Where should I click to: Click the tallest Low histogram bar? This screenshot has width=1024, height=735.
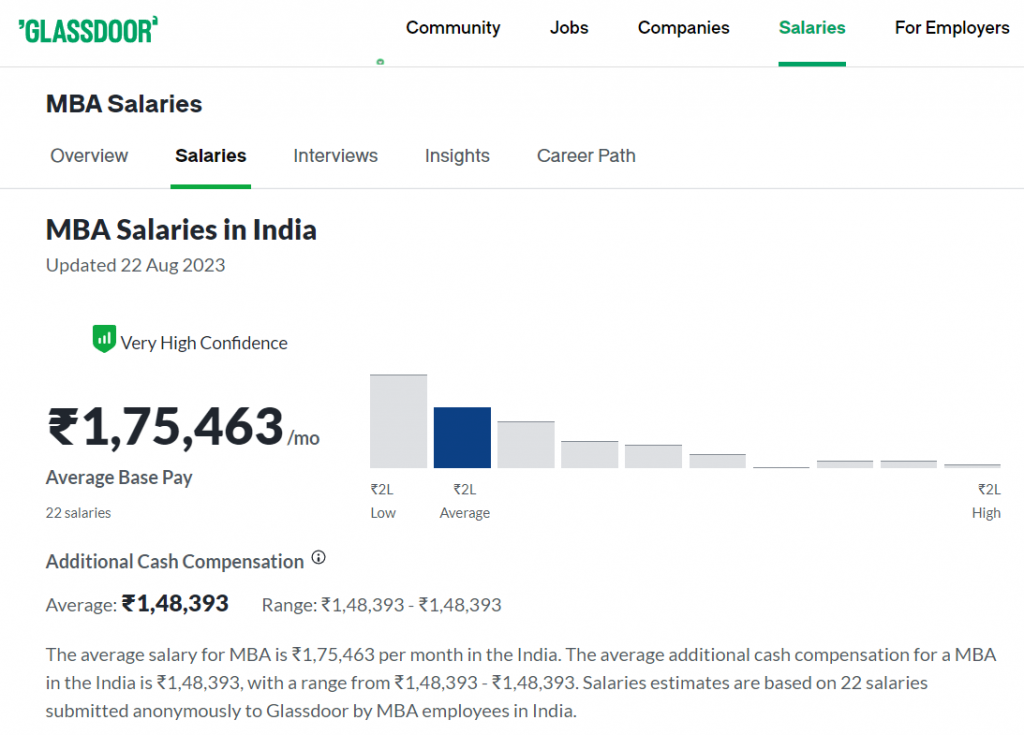click(398, 421)
